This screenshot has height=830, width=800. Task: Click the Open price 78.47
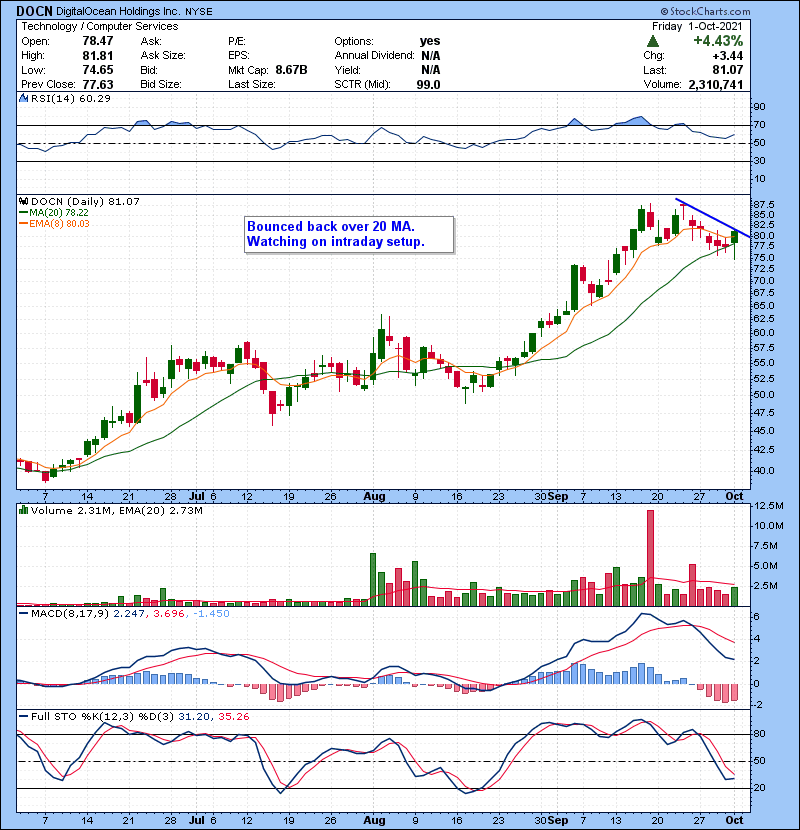(x=97, y=41)
